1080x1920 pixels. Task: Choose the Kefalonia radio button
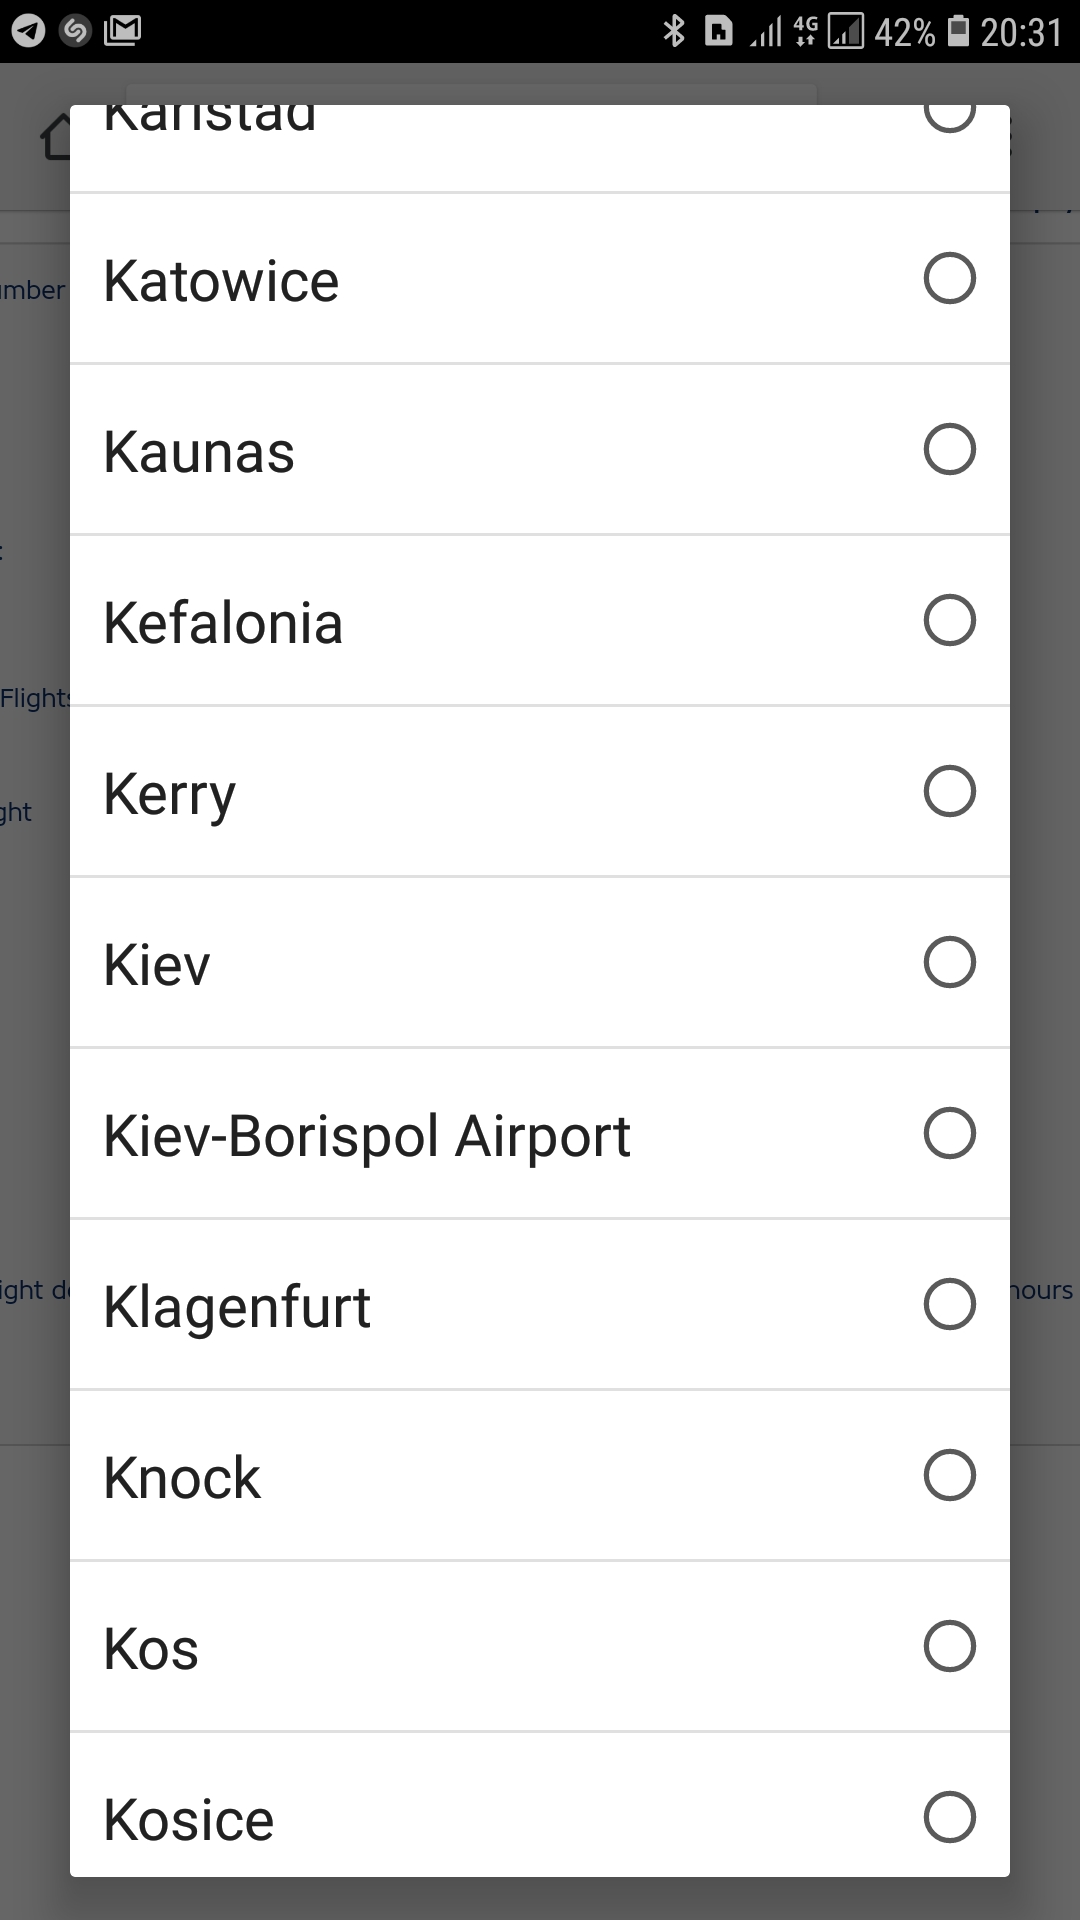949,620
